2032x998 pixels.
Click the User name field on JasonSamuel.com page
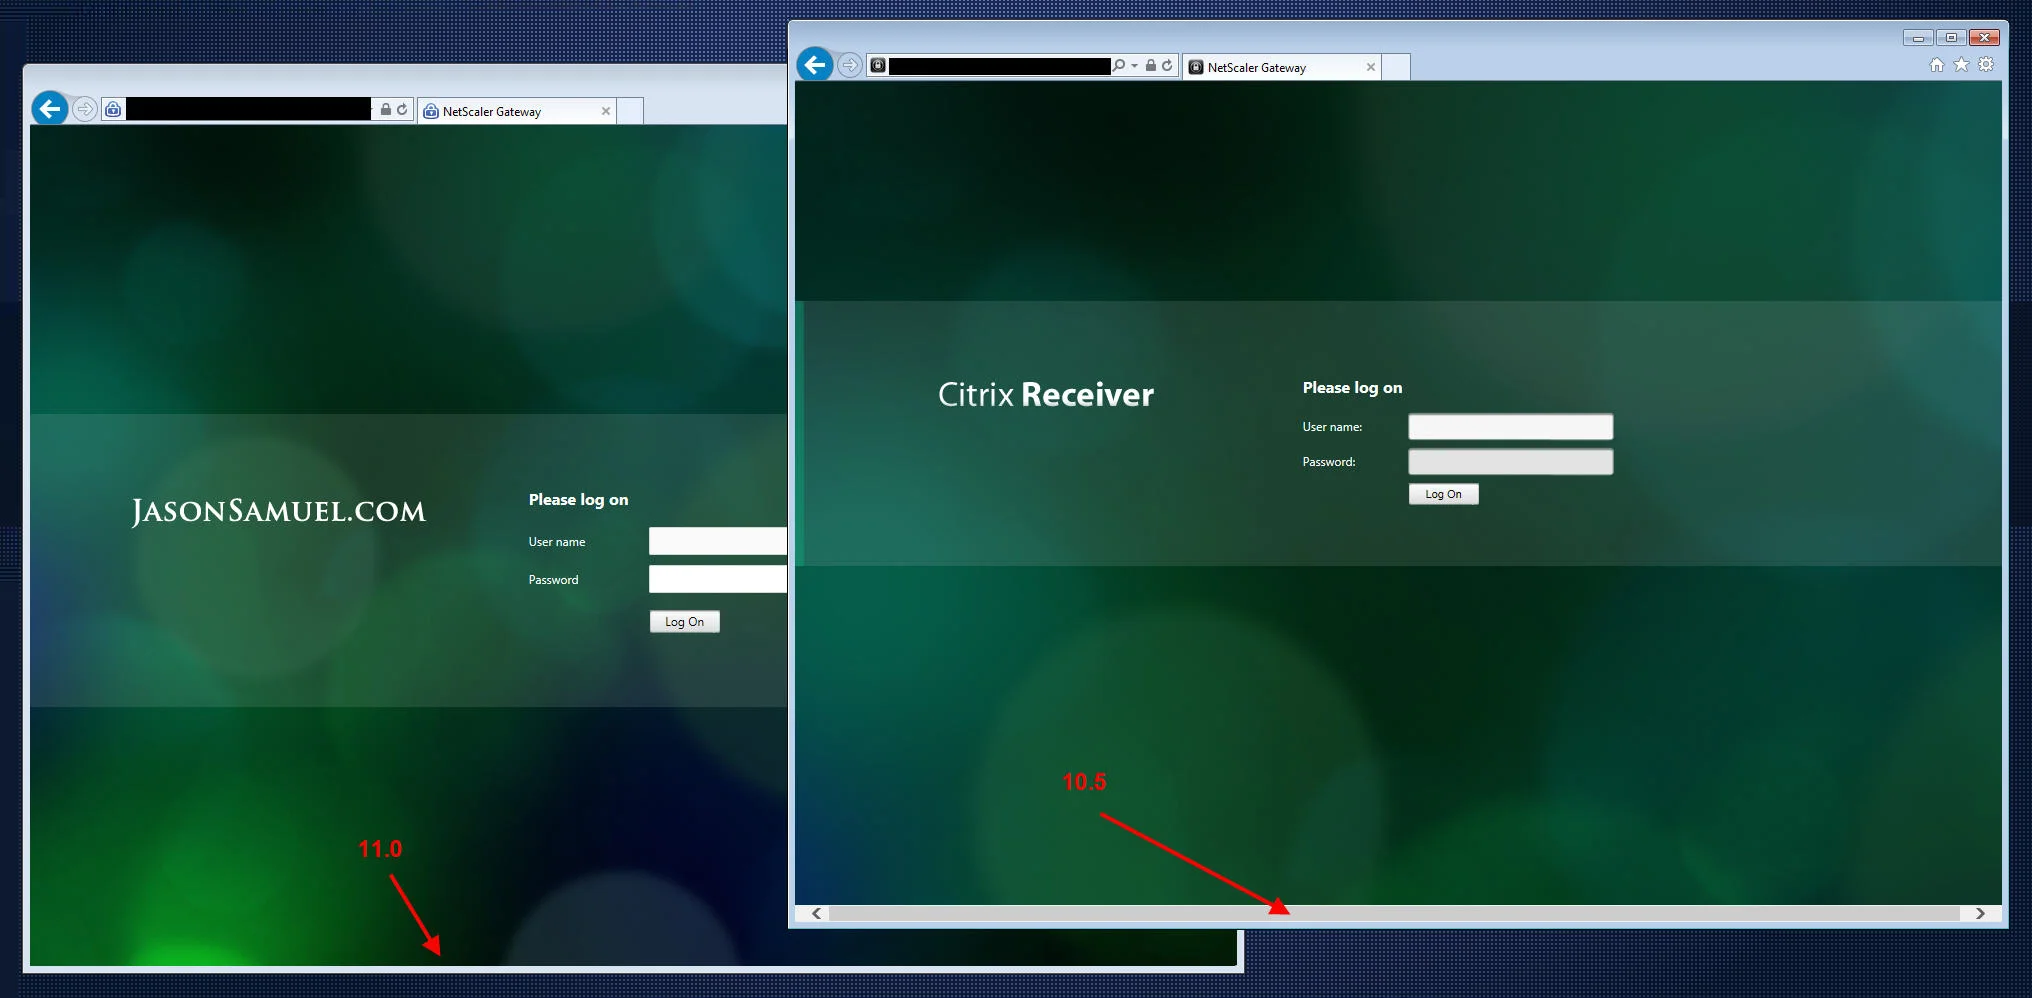718,541
